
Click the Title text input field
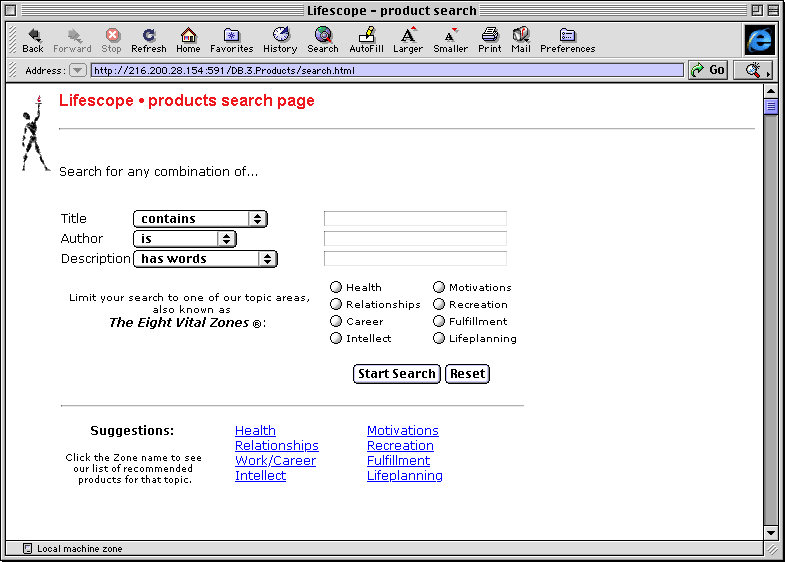click(x=415, y=219)
